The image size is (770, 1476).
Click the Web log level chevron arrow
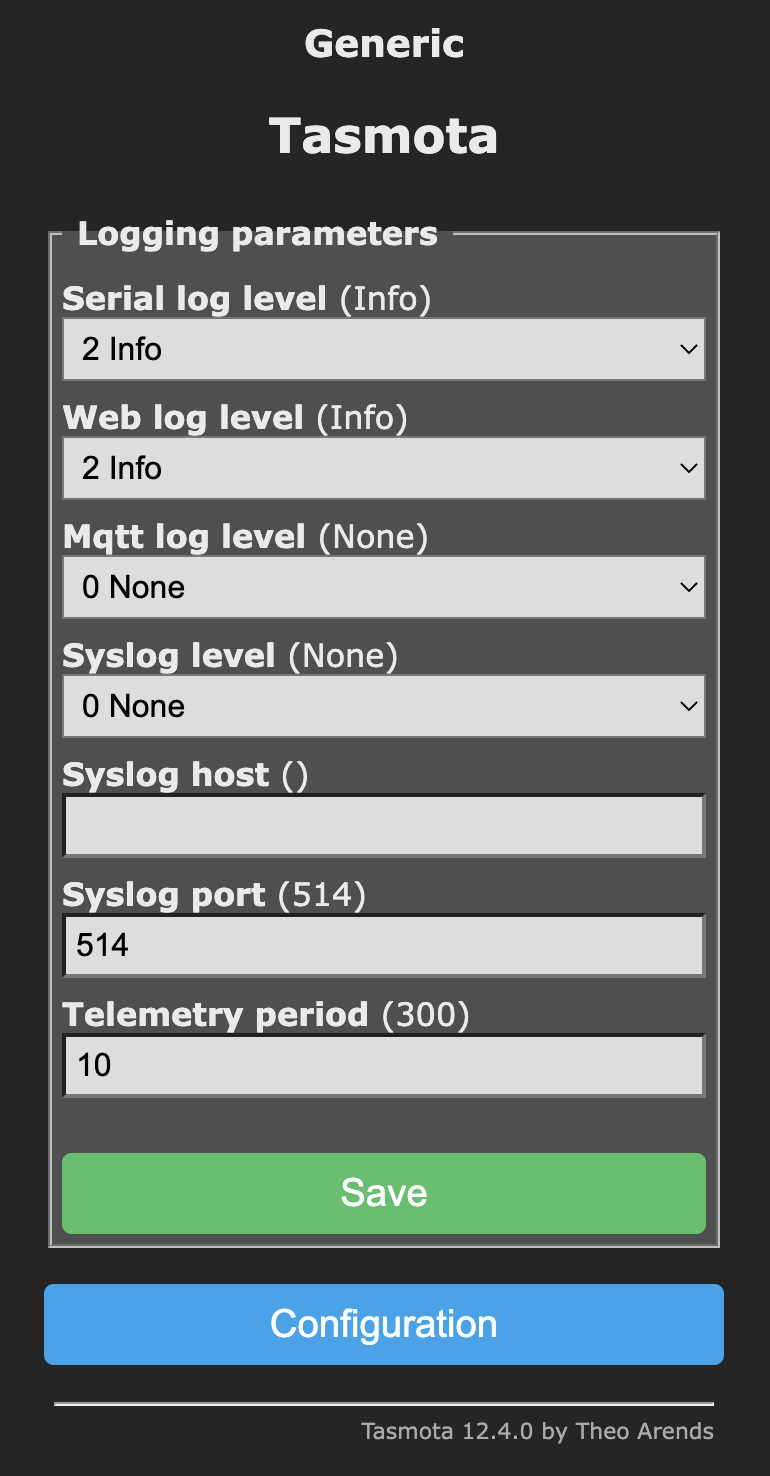coord(688,467)
